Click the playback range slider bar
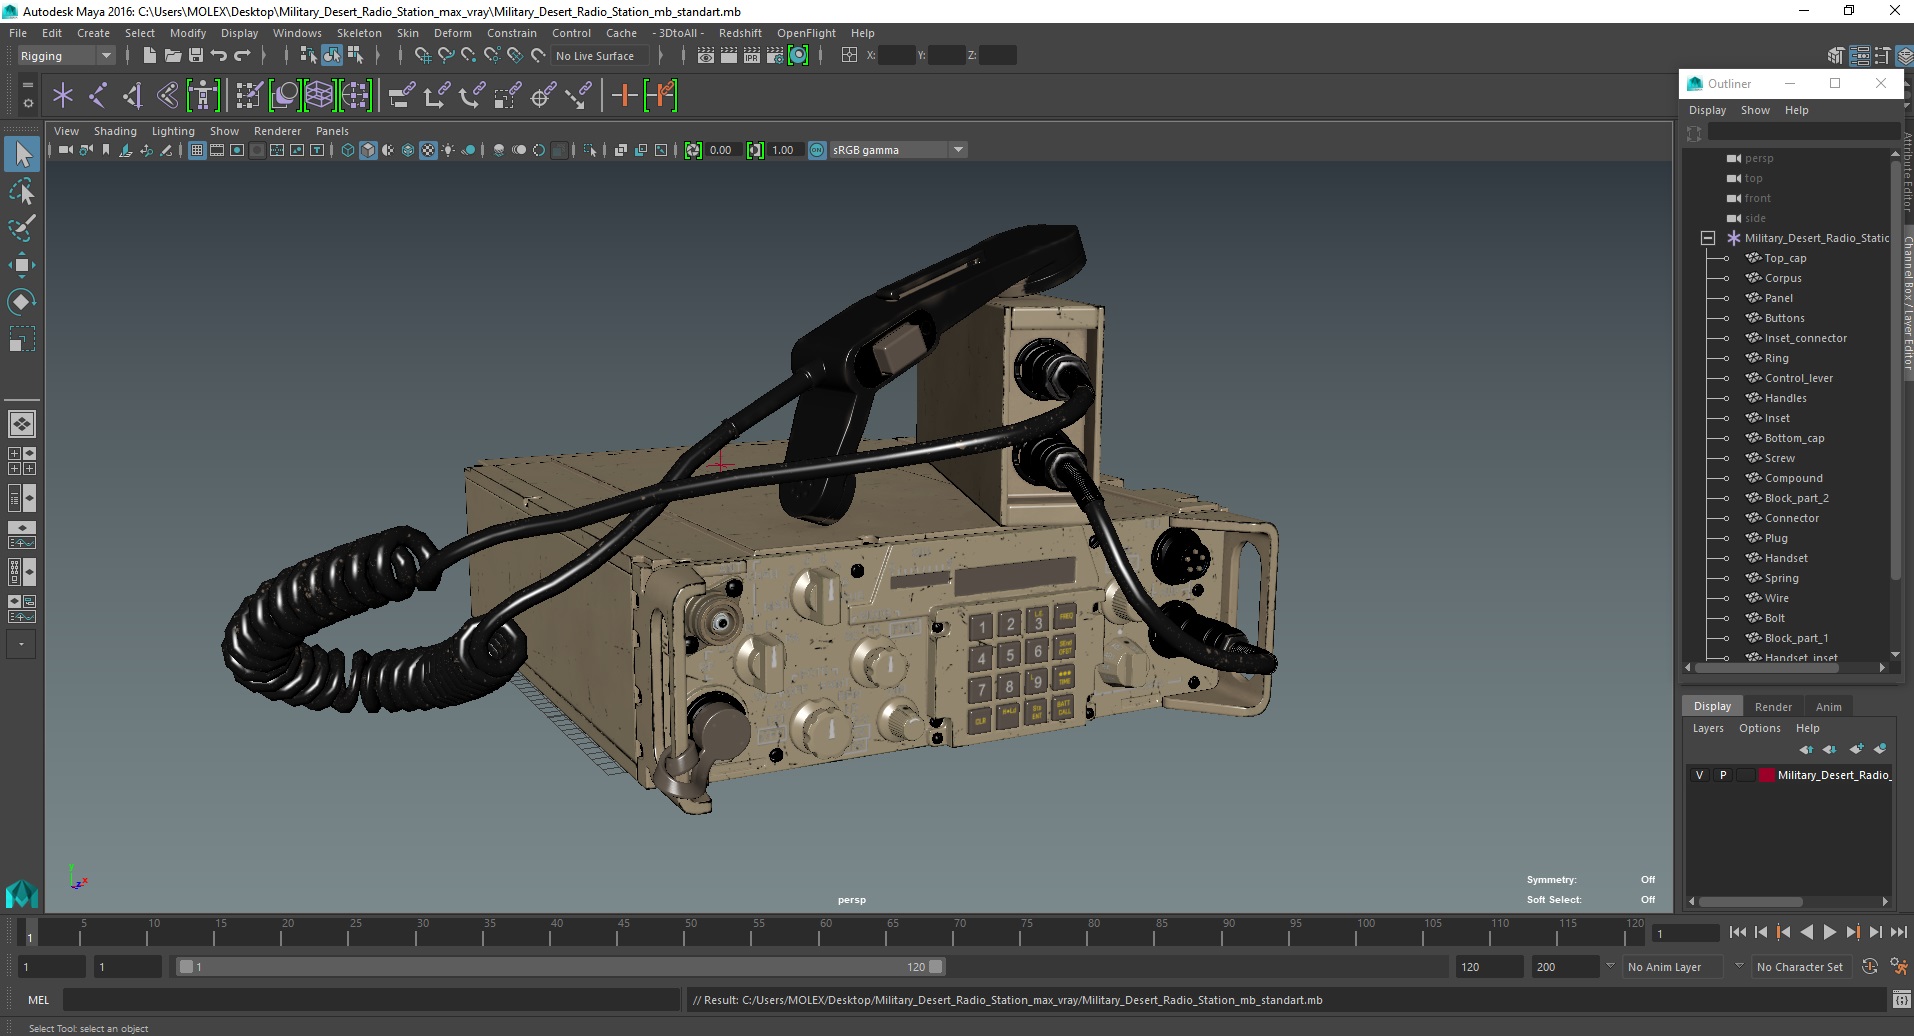This screenshot has height=1036, width=1914. [560, 967]
